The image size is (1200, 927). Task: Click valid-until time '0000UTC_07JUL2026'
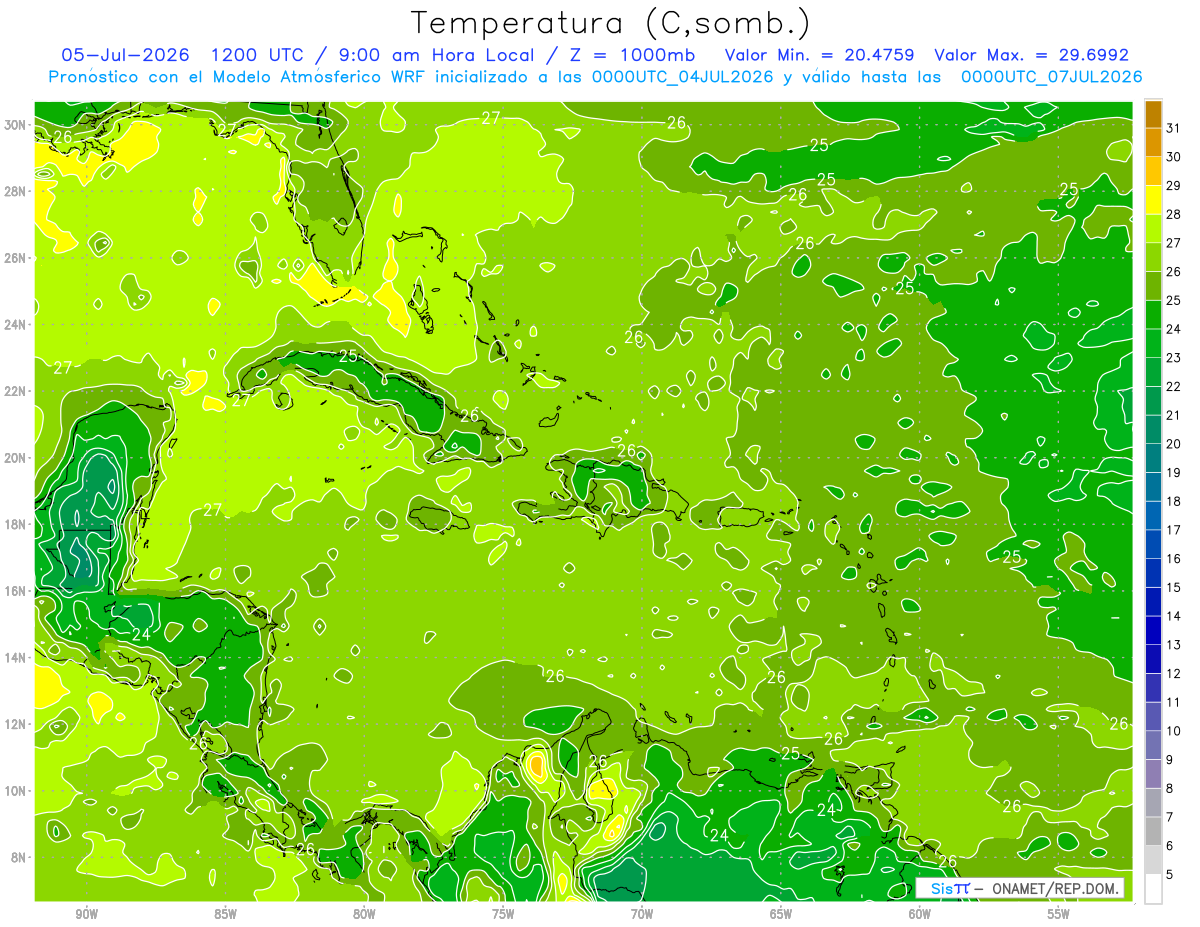(1051, 77)
